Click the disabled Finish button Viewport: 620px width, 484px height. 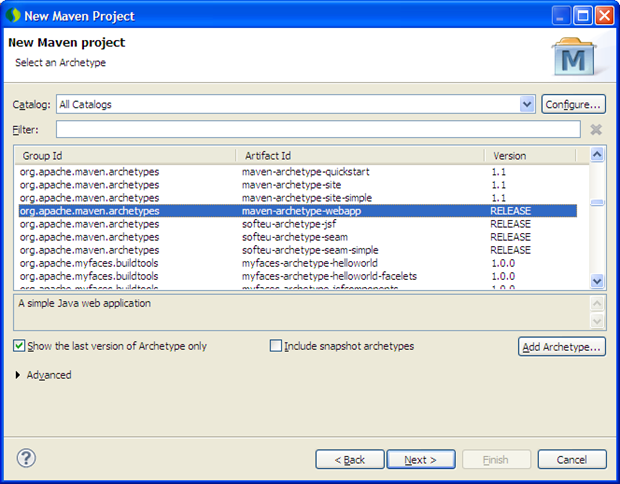[496, 459]
